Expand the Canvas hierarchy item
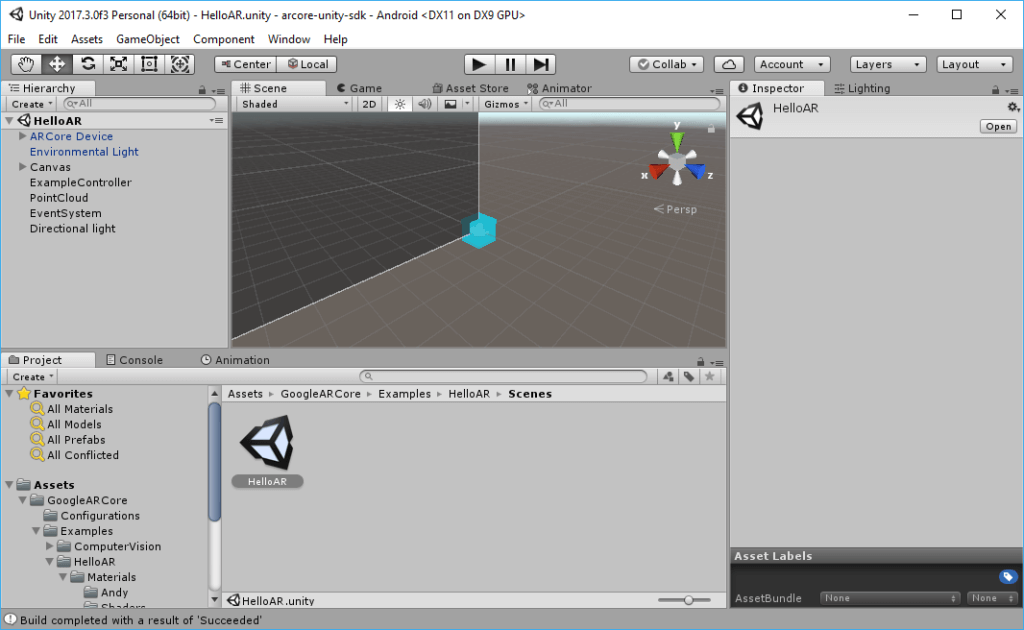Screen dimensions: 1024x630 pos(22,166)
